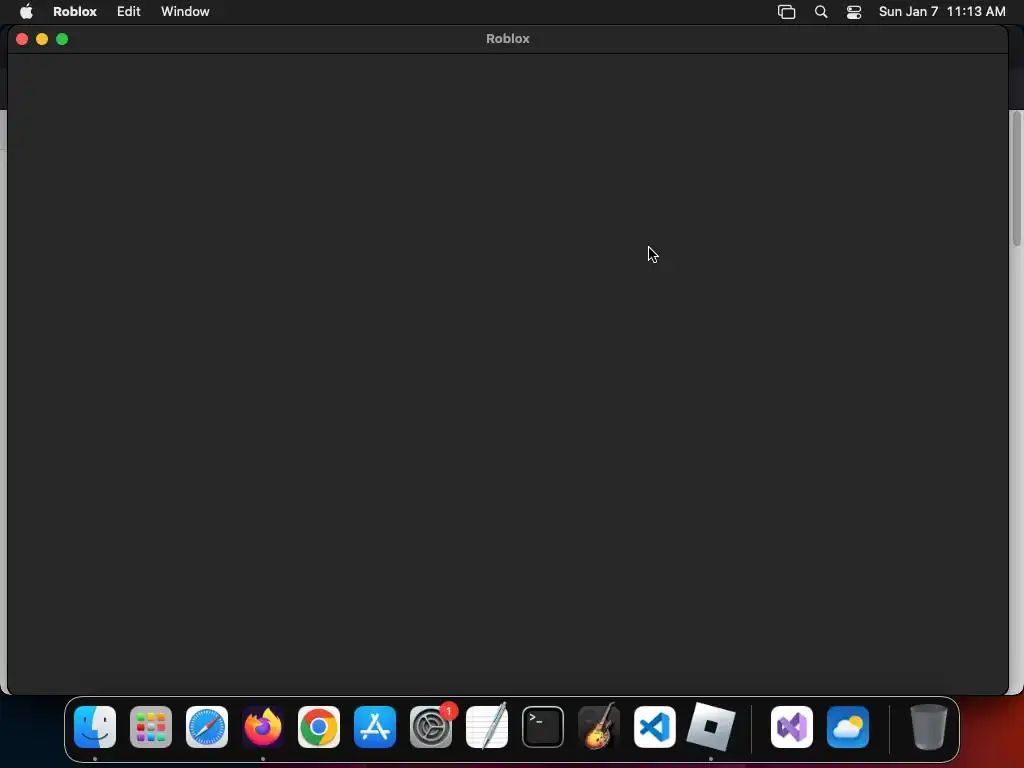Open Control Center in menu bar
Screen dimensions: 1024x768
854,12
